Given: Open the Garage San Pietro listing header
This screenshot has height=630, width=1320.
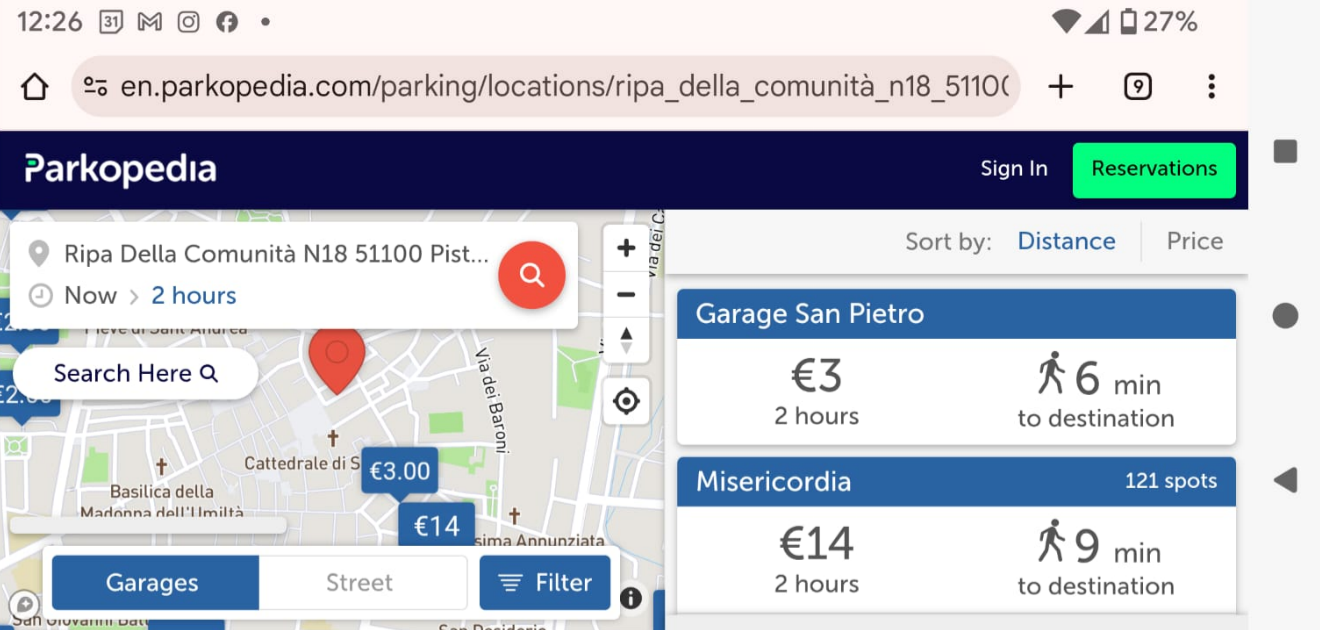Looking at the screenshot, I should (x=956, y=314).
